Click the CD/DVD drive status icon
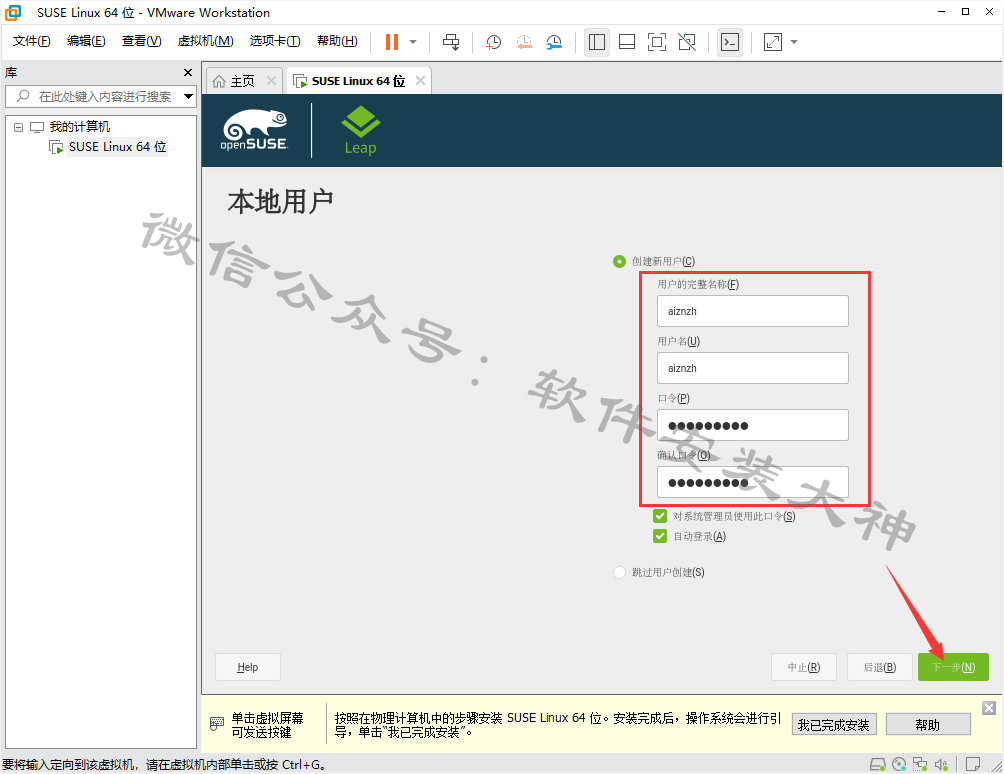This screenshot has height=774, width=1004. [x=899, y=764]
